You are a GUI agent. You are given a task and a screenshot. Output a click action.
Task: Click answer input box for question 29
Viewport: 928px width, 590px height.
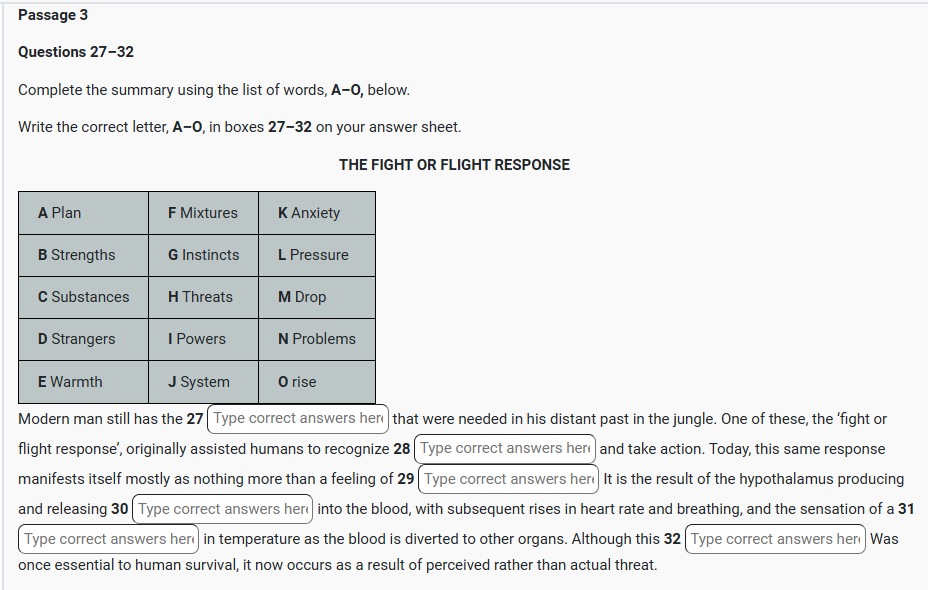coord(508,479)
